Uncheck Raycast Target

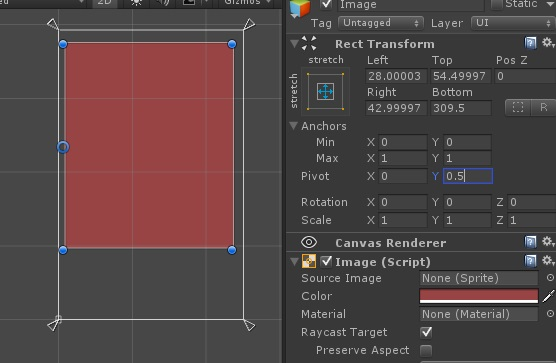426,332
